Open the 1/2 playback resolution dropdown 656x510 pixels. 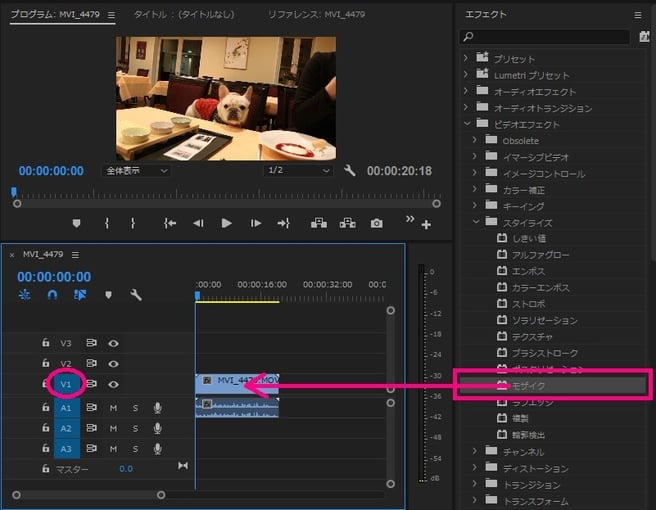pyautogui.click(x=298, y=171)
